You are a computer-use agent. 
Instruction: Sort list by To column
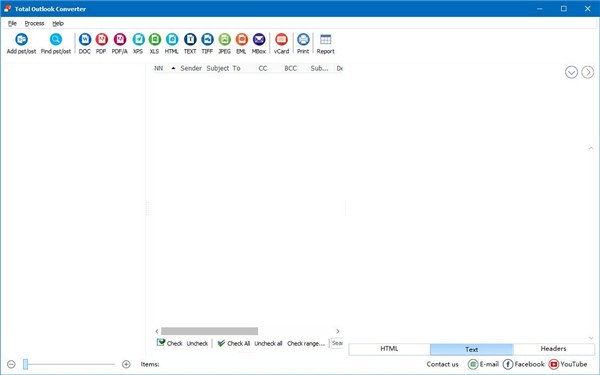click(x=236, y=68)
